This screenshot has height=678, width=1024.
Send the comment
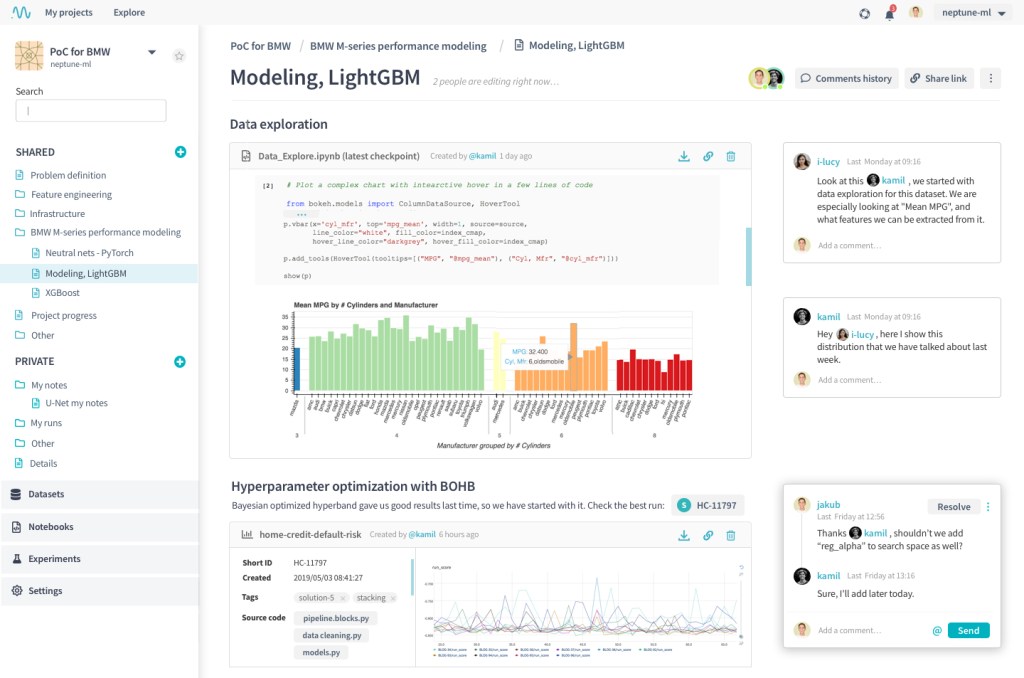pos(968,630)
